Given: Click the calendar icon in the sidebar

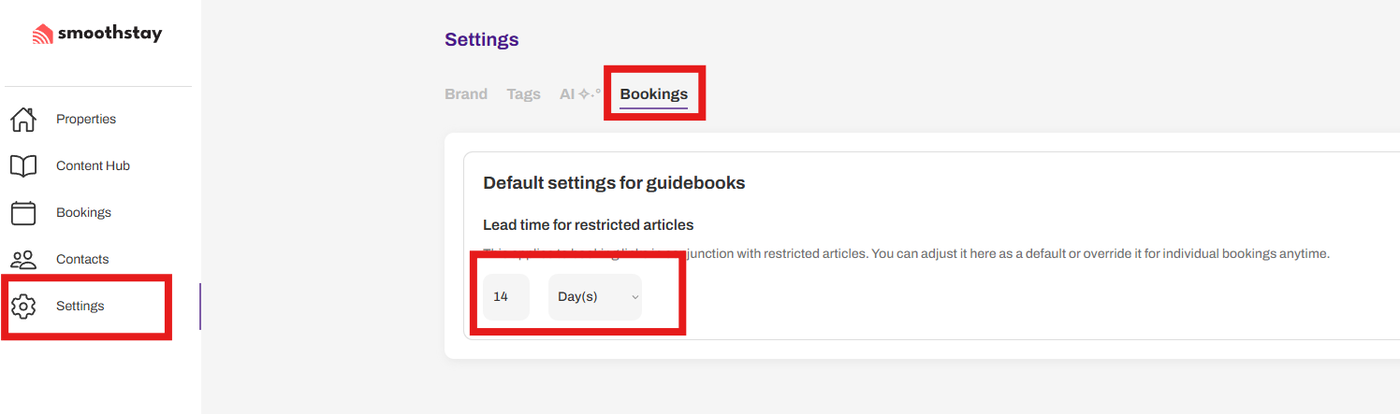Looking at the screenshot, I should 23,213.
